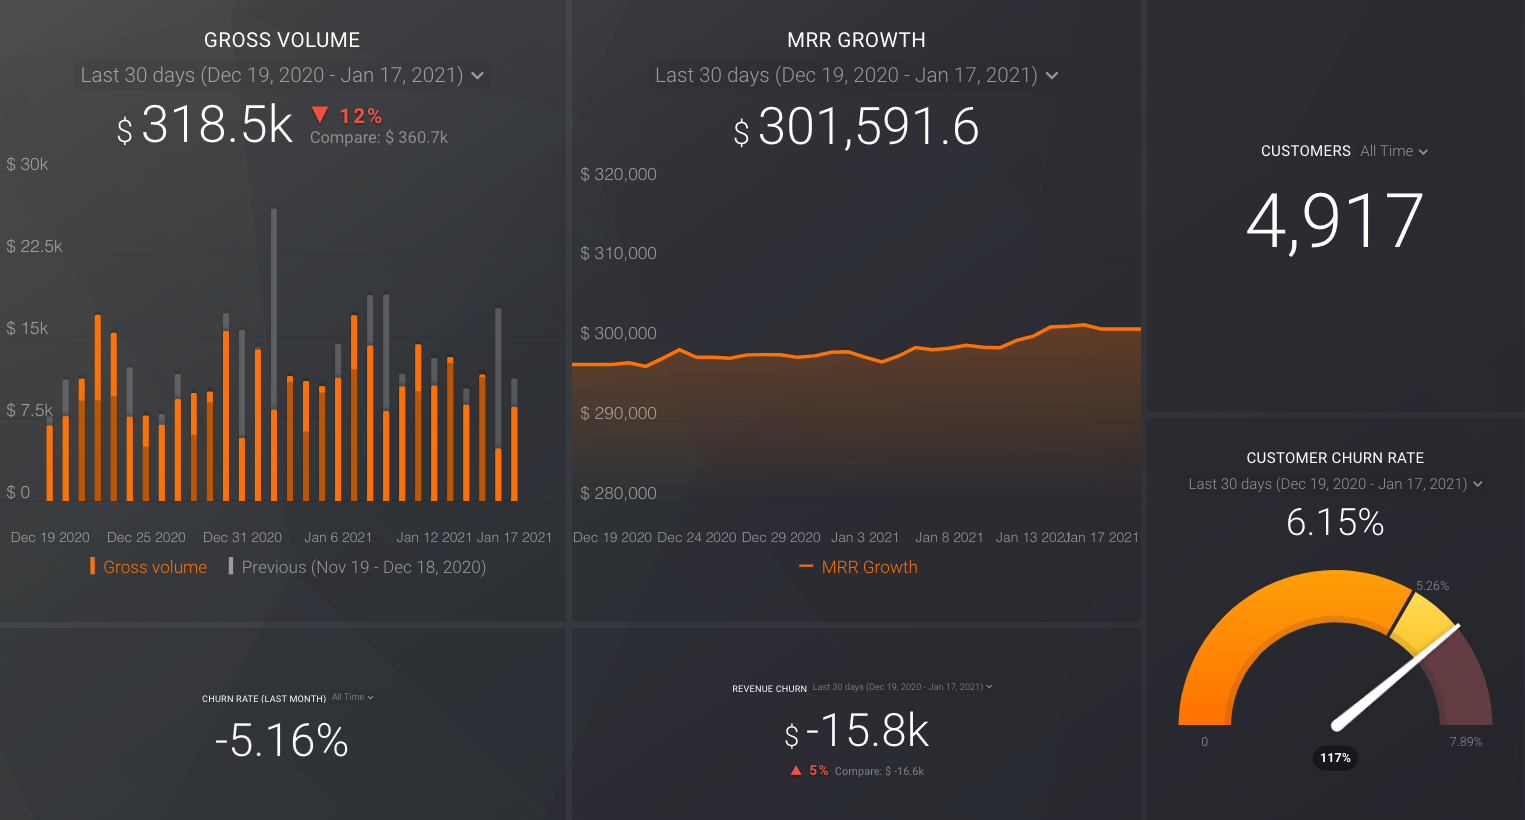Screen dimensions: 1525x820
Task: Click the 4,917 customers value
Action: point(1335,221)
